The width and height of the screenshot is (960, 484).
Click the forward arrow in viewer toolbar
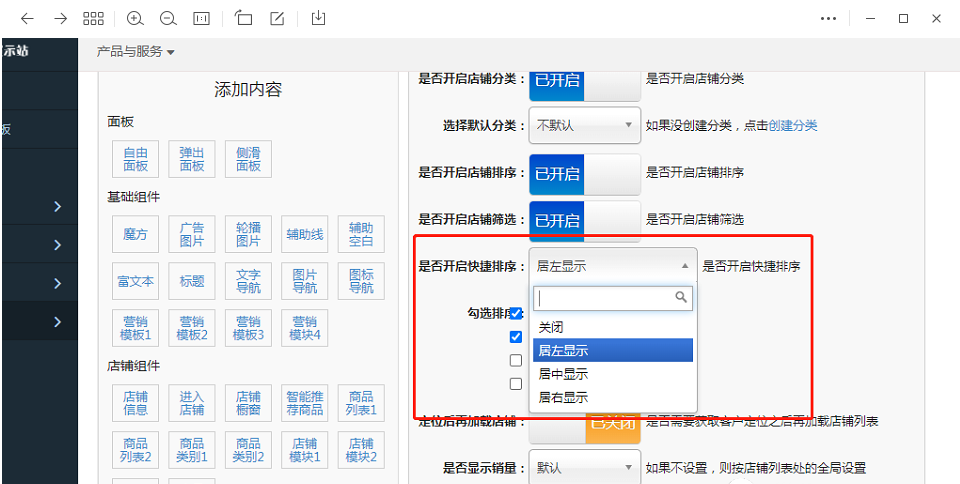(60, 19)
